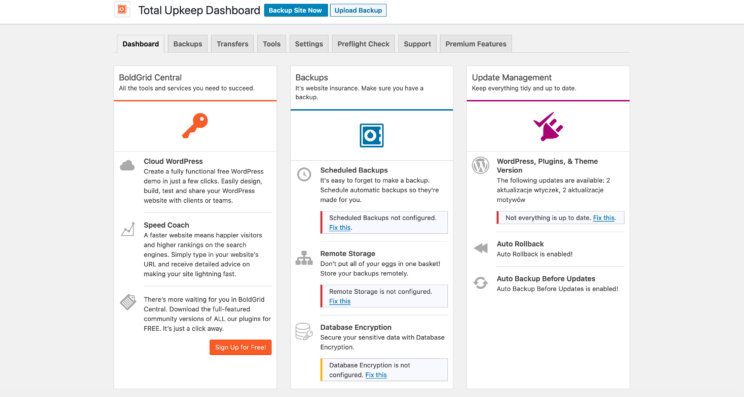Open the Backups tab

[x=187, y=44]
